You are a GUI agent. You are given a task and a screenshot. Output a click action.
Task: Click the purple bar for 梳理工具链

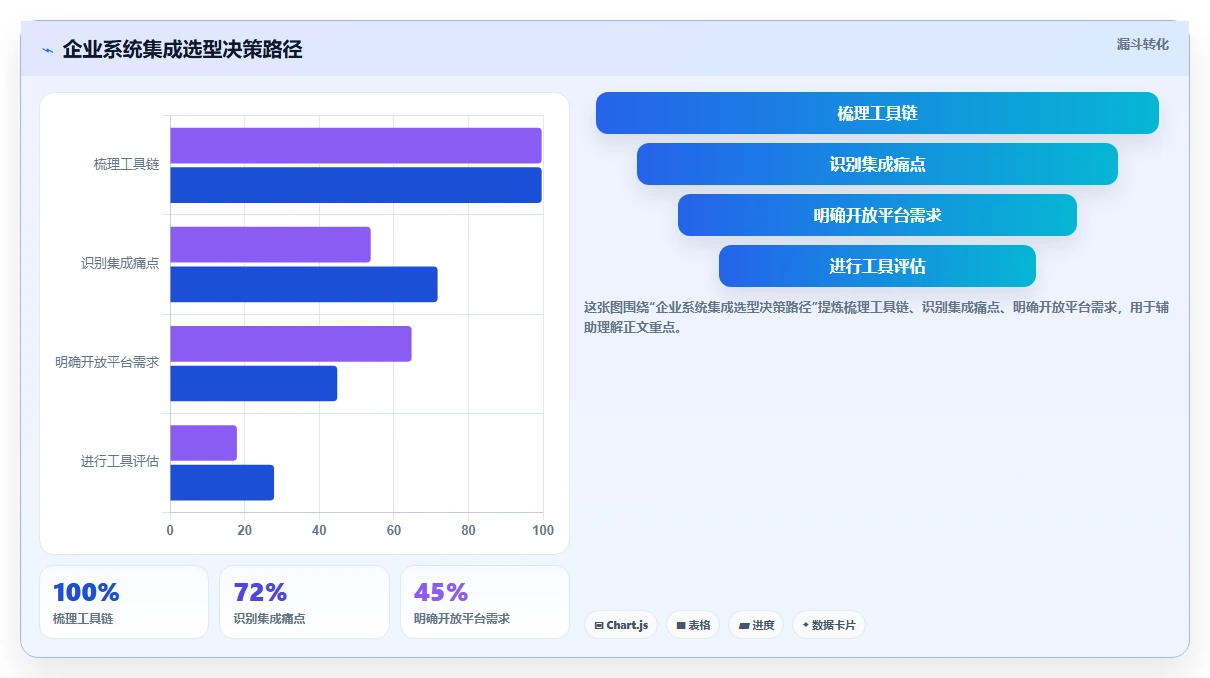[356, 146]
